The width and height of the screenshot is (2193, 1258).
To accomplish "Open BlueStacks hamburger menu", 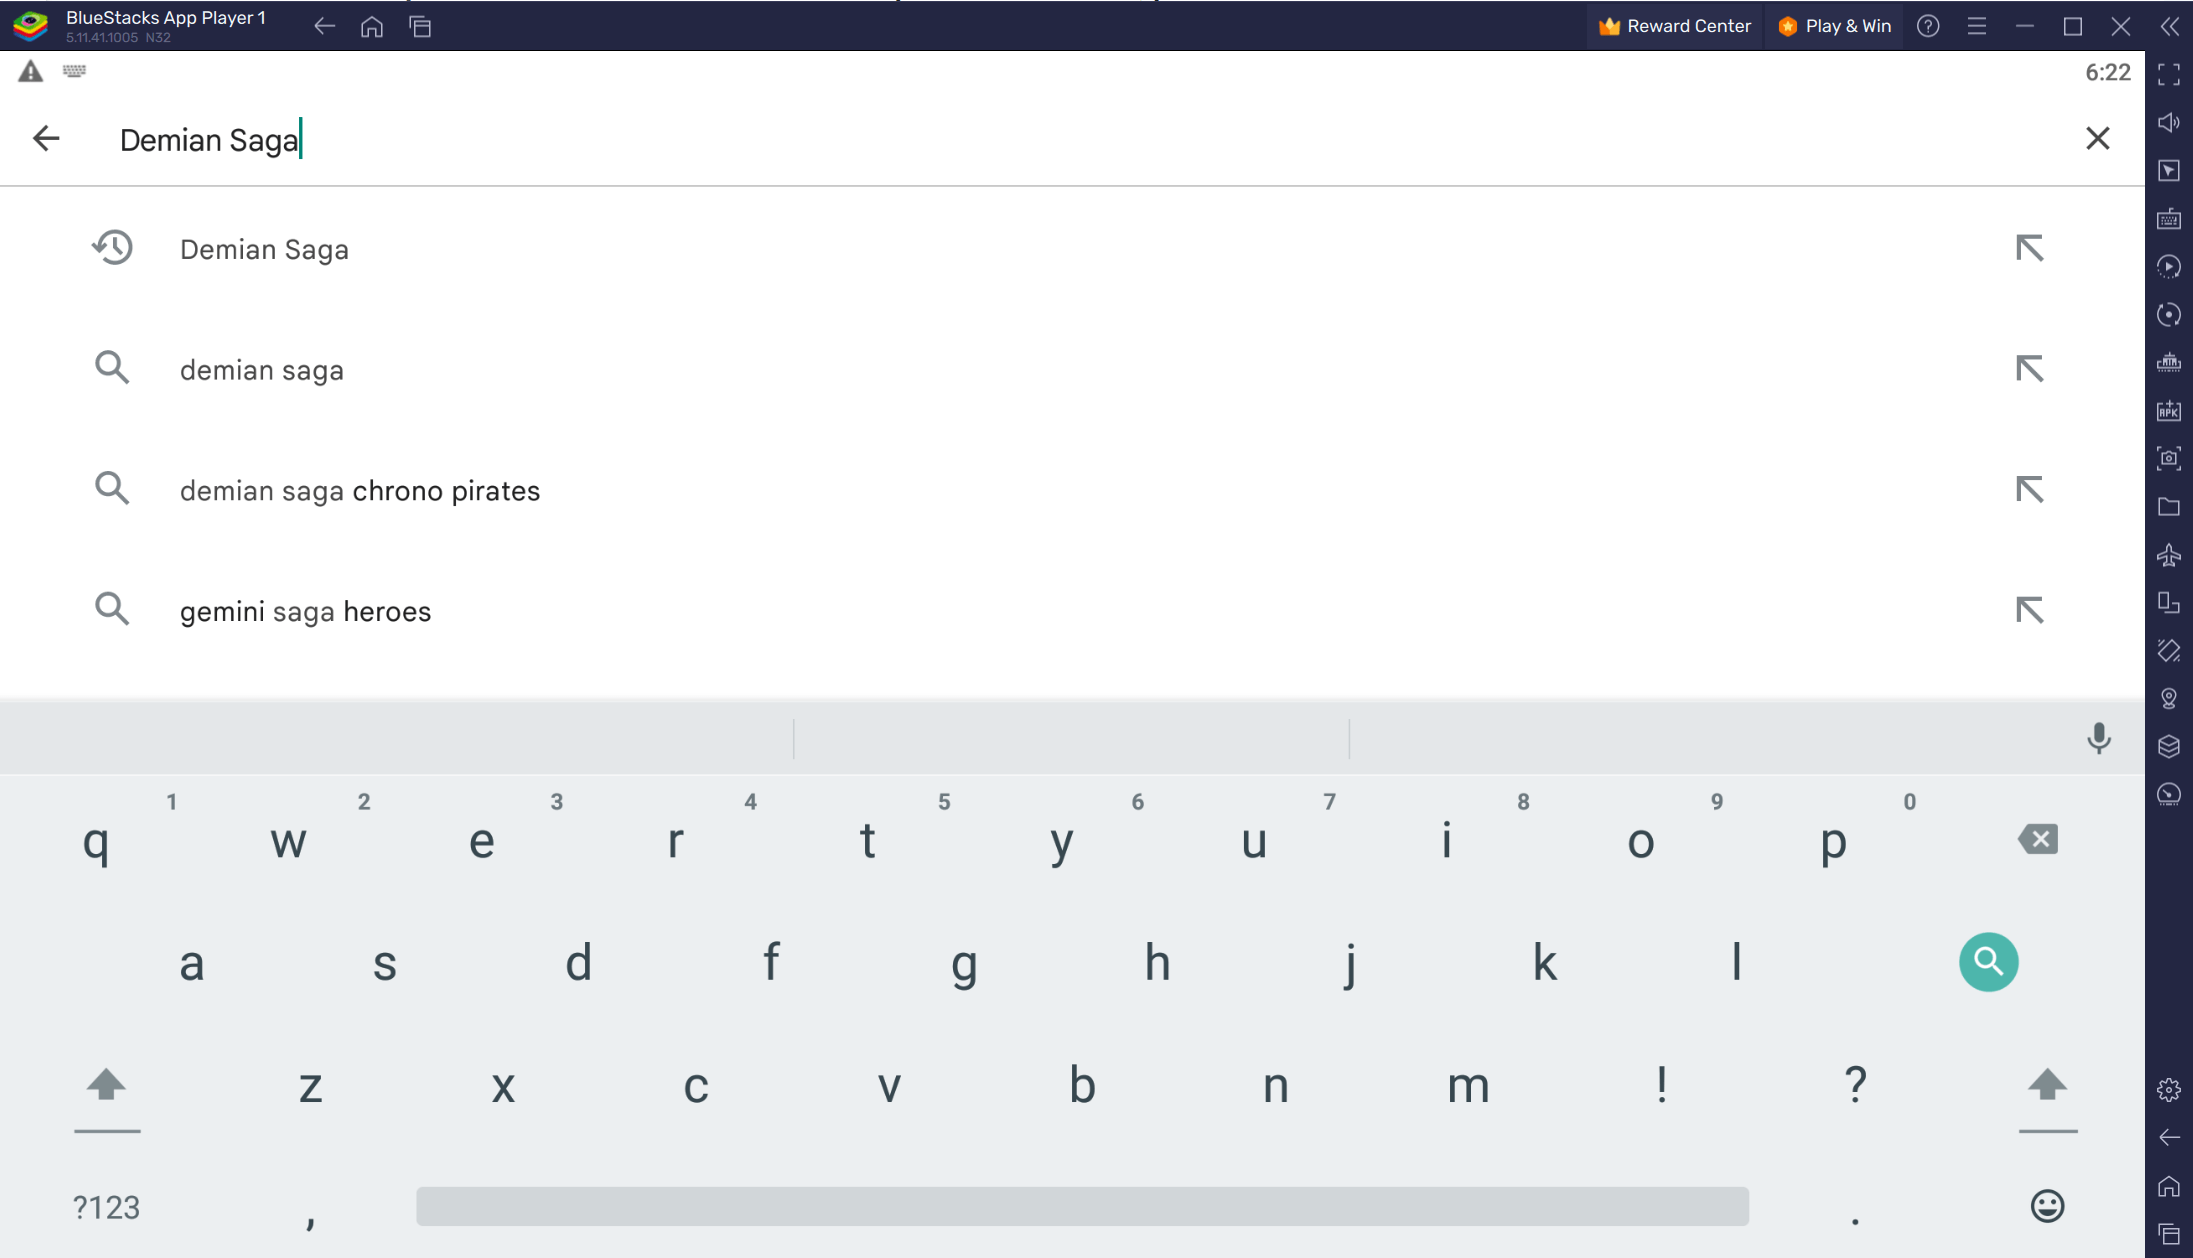I will click(1976, 26).
